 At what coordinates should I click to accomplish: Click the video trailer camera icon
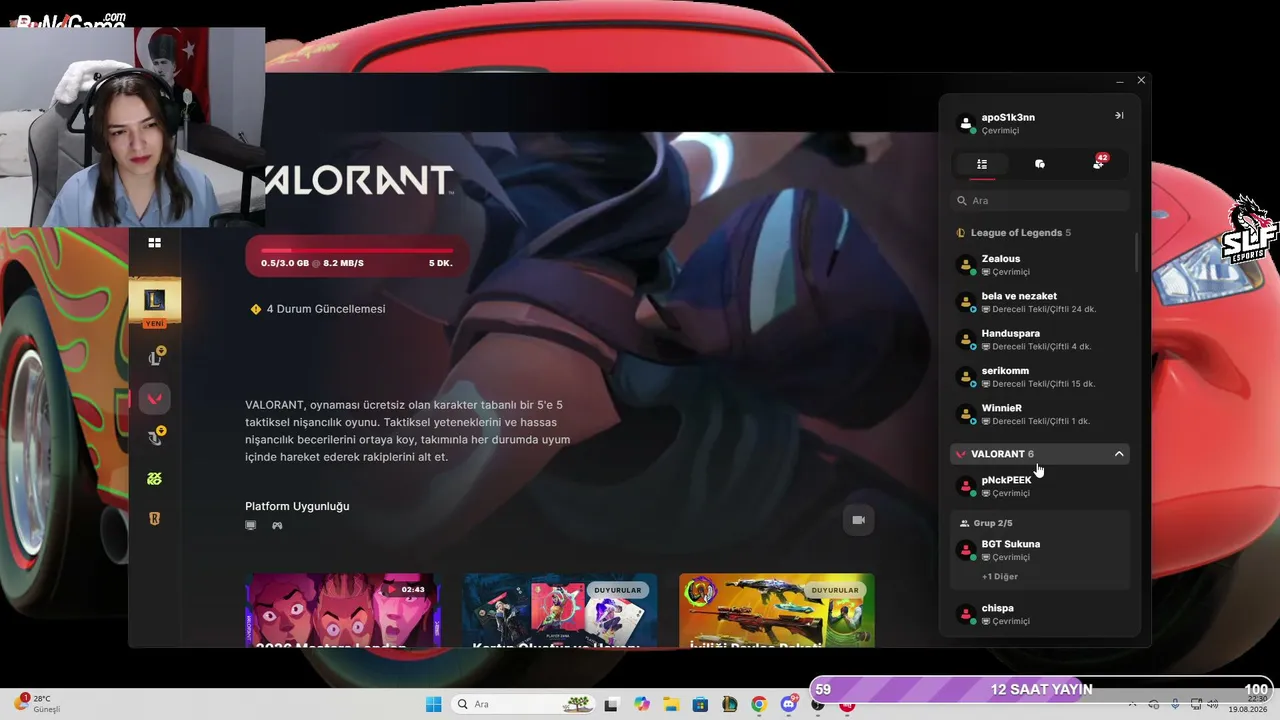coord(858,520)
